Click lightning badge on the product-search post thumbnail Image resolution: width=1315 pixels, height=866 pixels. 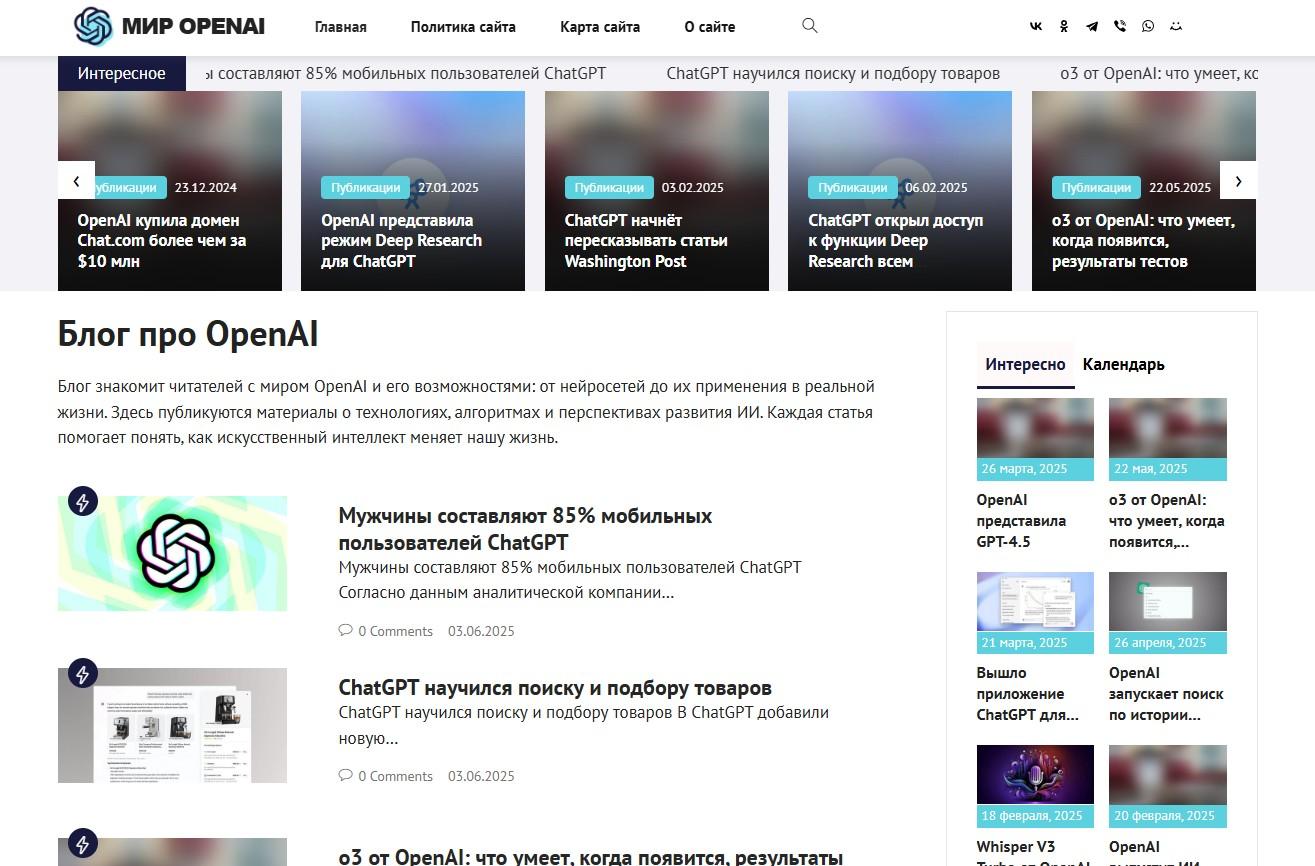[83, 673]
